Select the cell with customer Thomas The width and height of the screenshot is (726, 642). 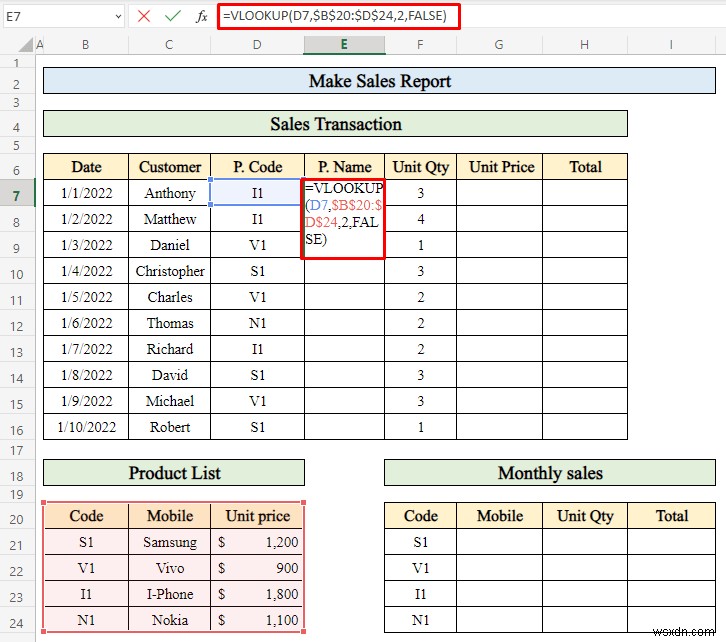click(x=169, y=323)
